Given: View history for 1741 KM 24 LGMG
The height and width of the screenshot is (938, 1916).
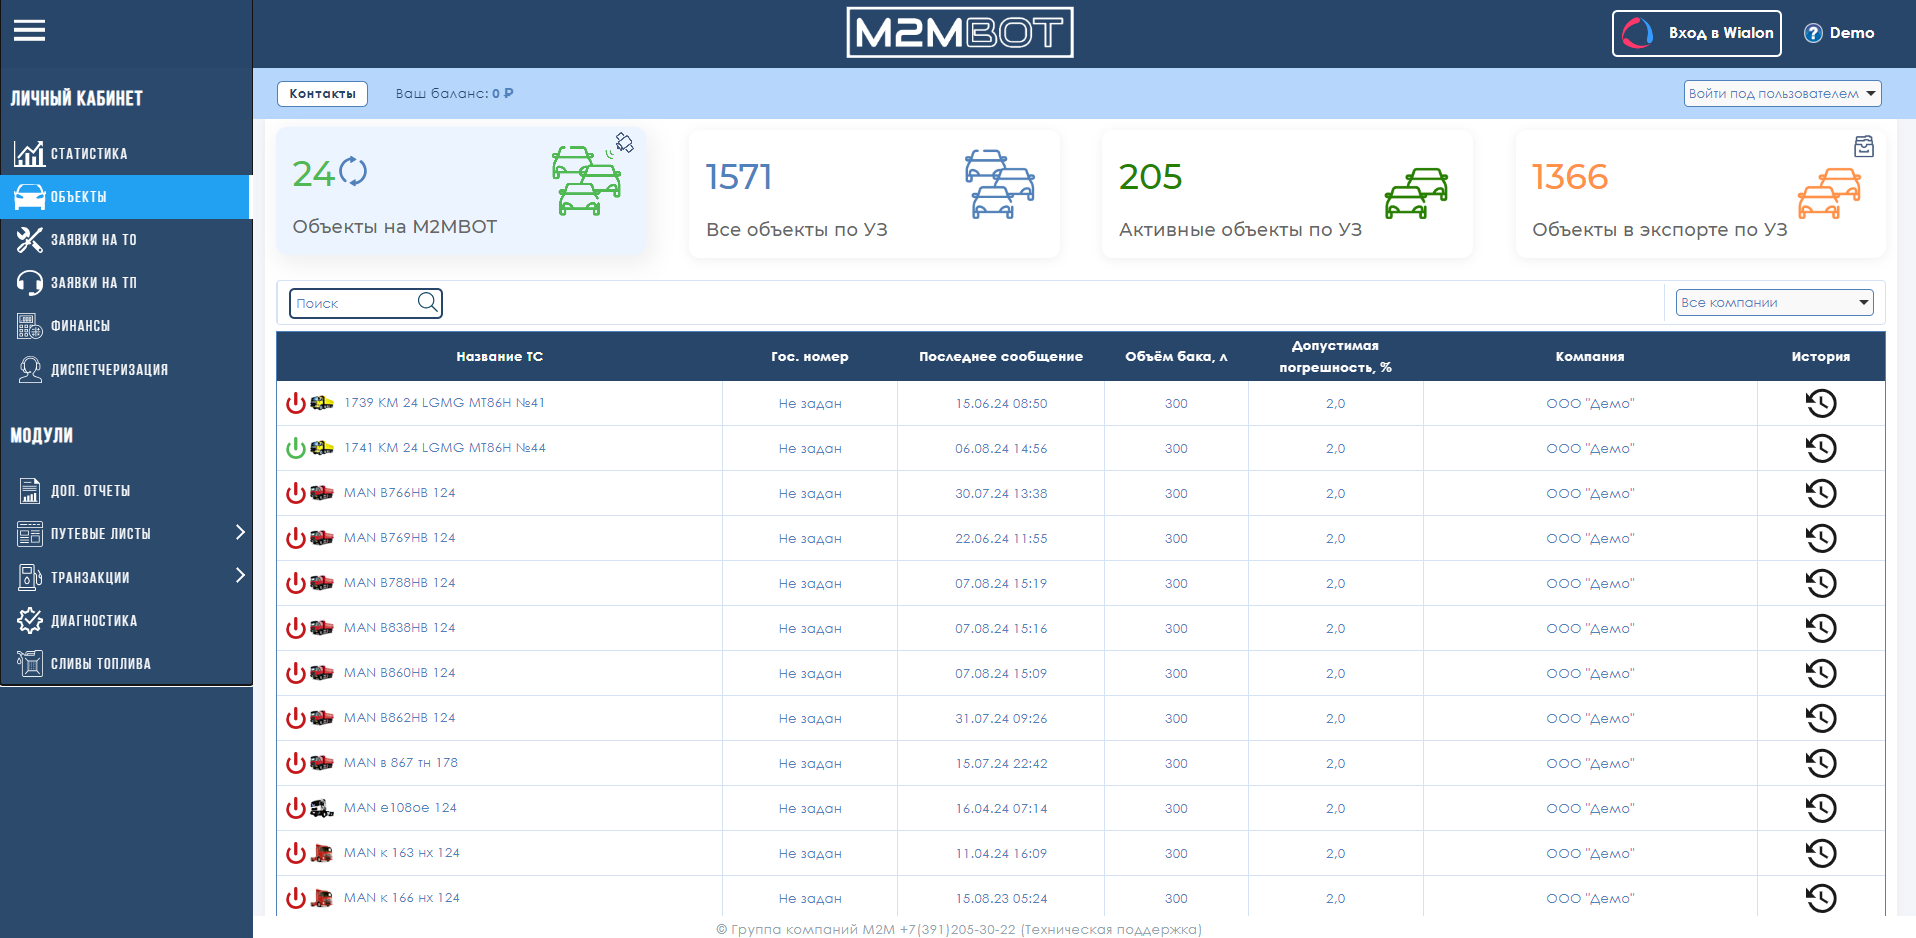Looking at the screenshot, I should (1821, 448).
